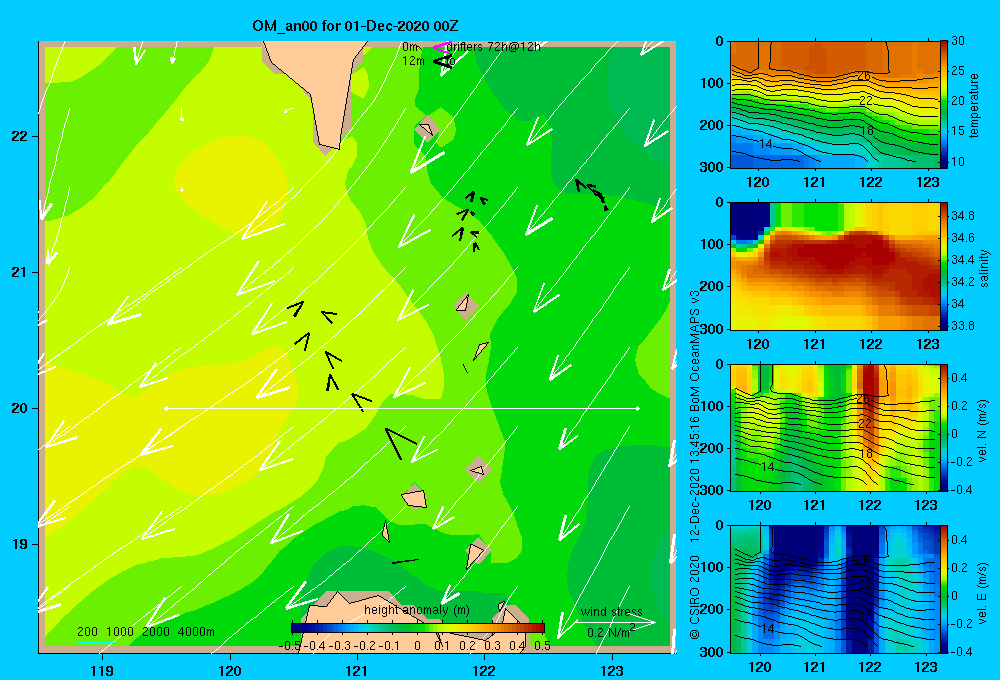
Task: Click the '33.8' tick on salinity colorbar
Action: [x=962, y=325]
